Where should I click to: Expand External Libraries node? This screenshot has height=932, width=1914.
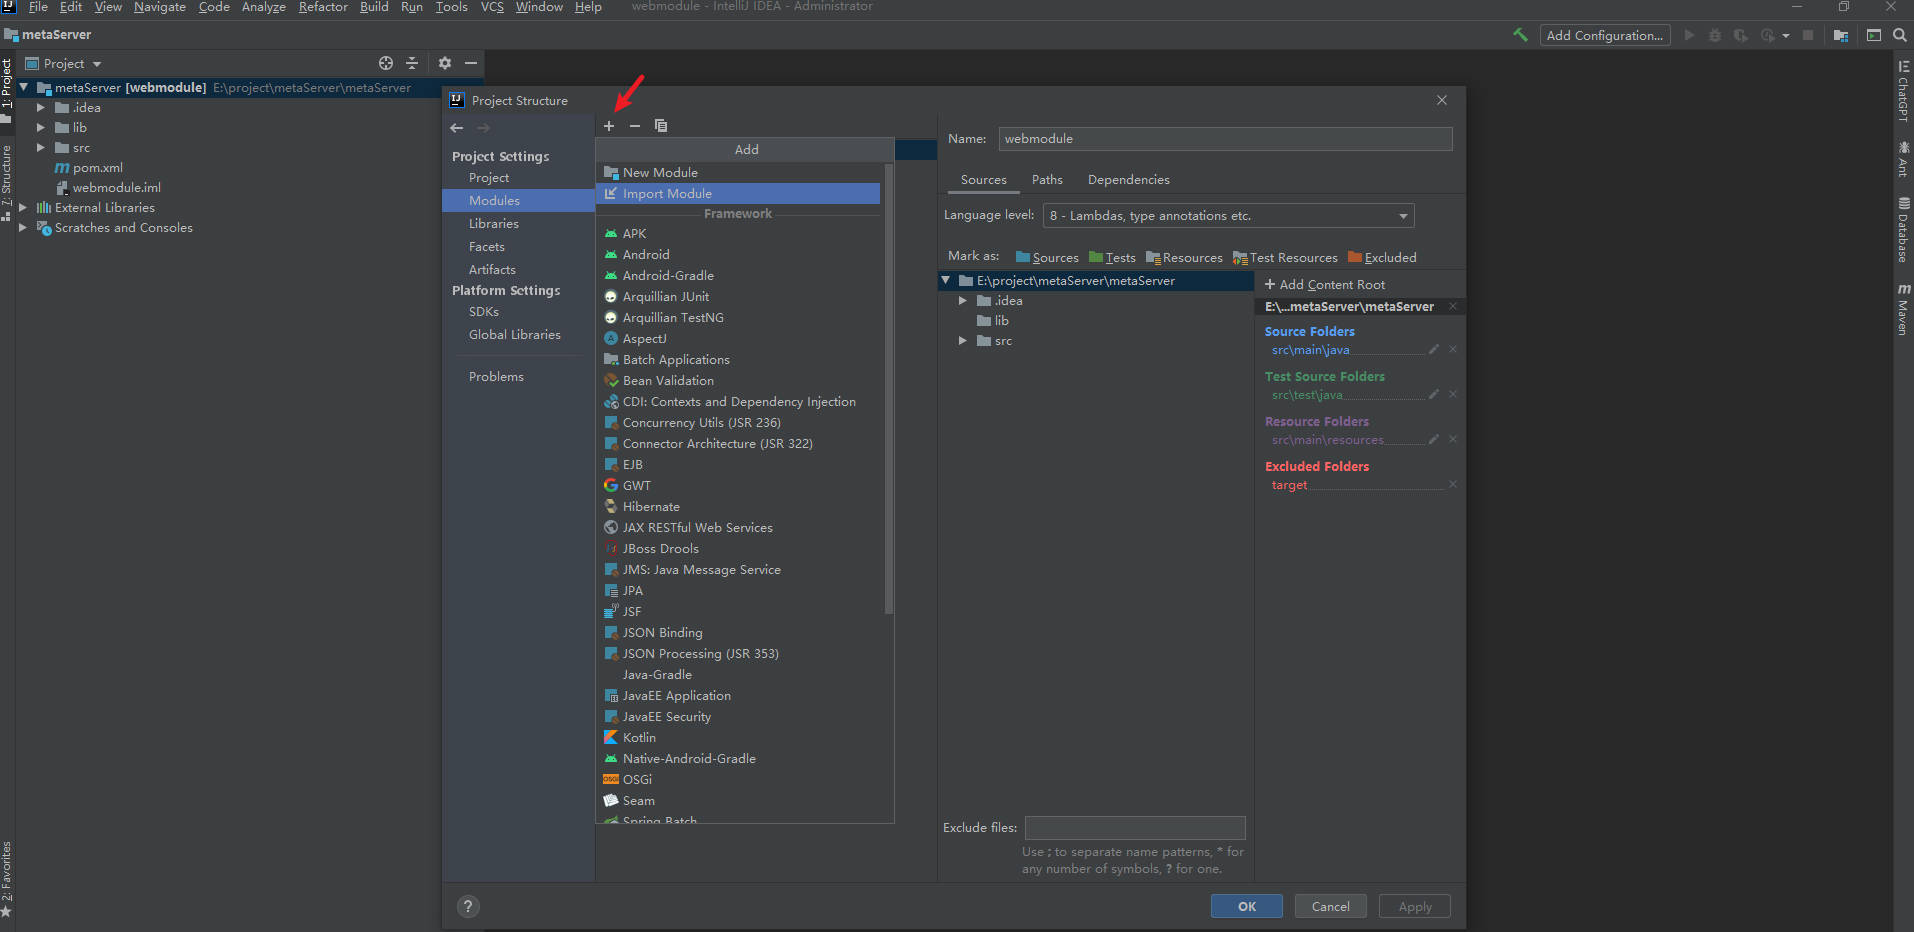click(x=23, y=207)
